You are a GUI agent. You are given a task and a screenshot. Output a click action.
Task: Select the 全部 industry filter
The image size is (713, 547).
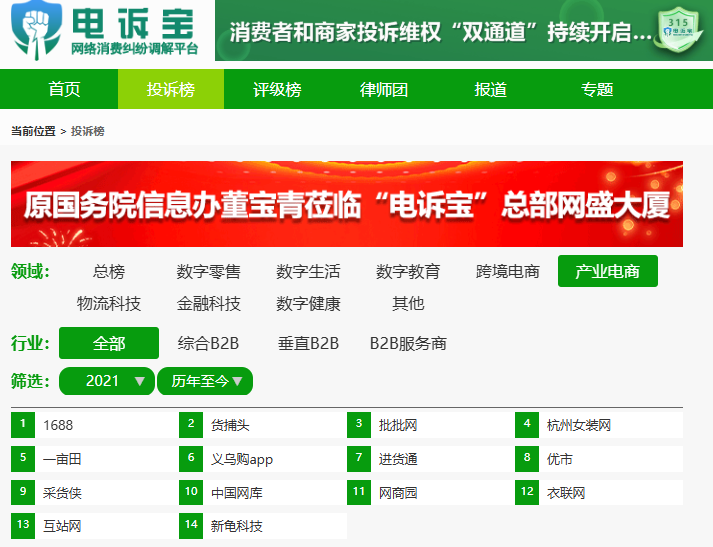click(109, 343)
